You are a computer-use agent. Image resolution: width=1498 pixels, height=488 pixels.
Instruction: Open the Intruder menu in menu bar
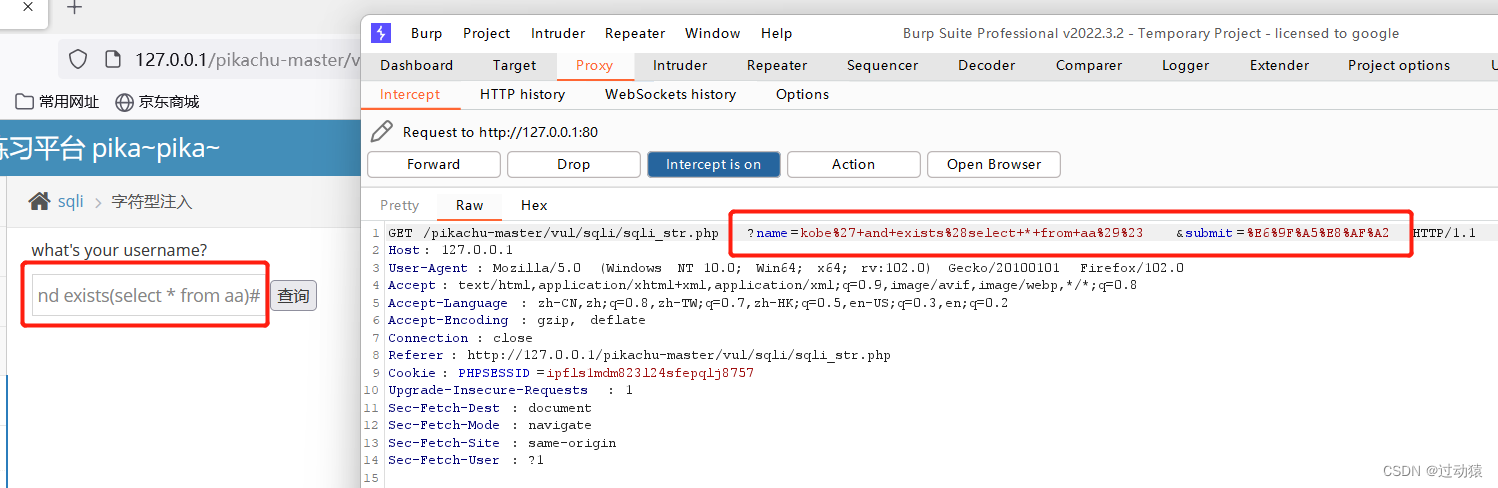click(x=558, y=33)
